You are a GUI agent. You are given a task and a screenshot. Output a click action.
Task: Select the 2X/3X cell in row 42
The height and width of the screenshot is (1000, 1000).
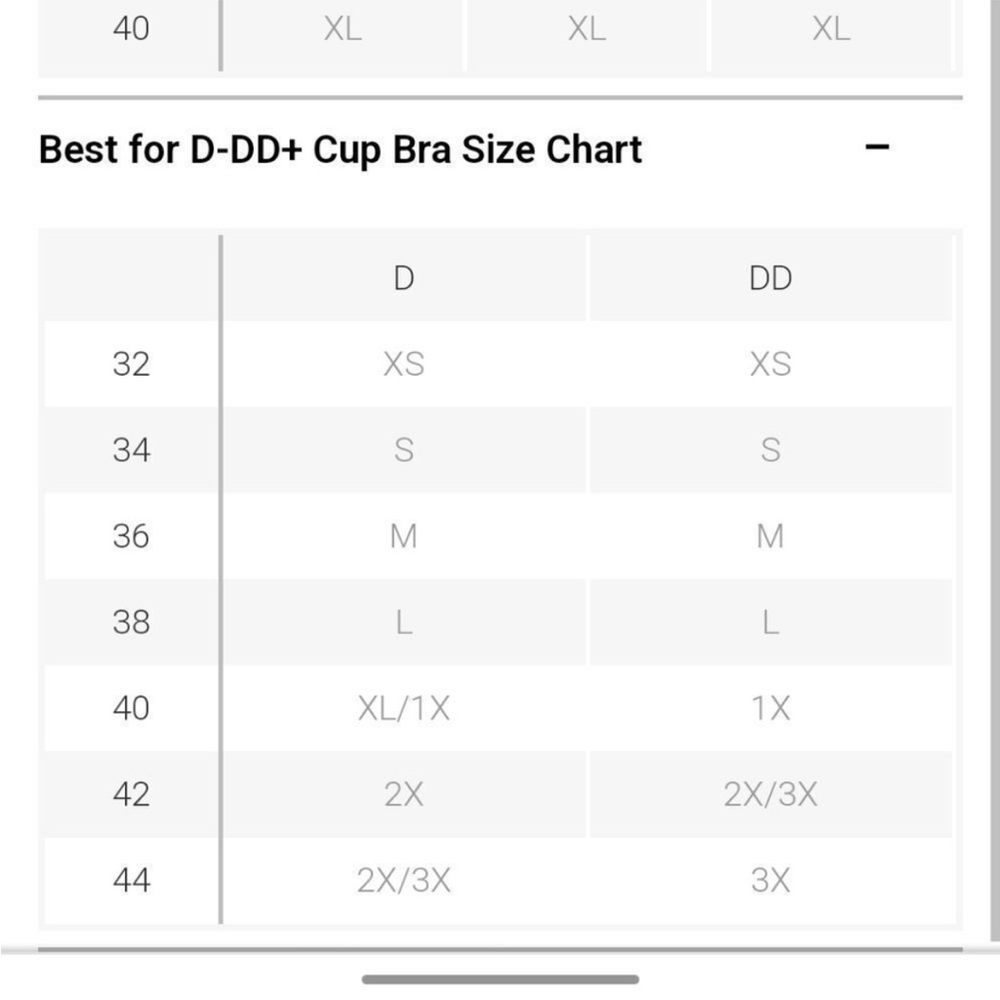coord(770,795)
